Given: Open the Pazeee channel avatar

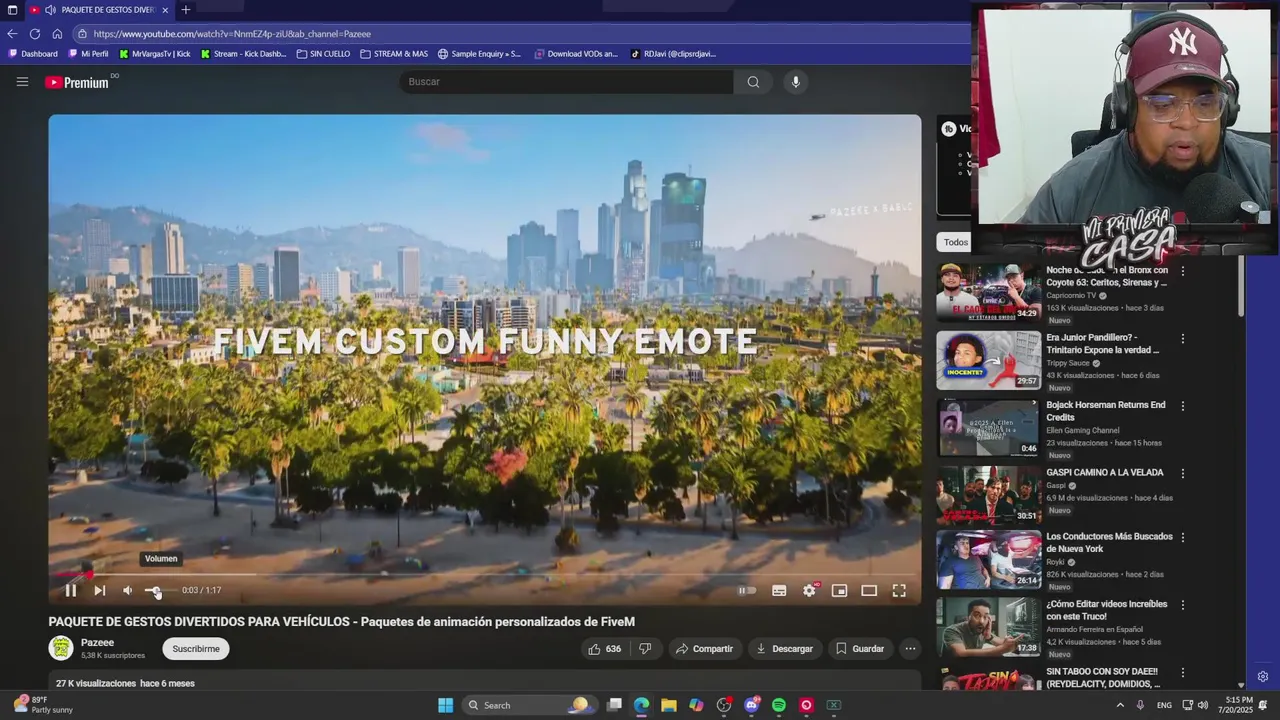Looking at the screenshot, I should (x=61, y=648).
